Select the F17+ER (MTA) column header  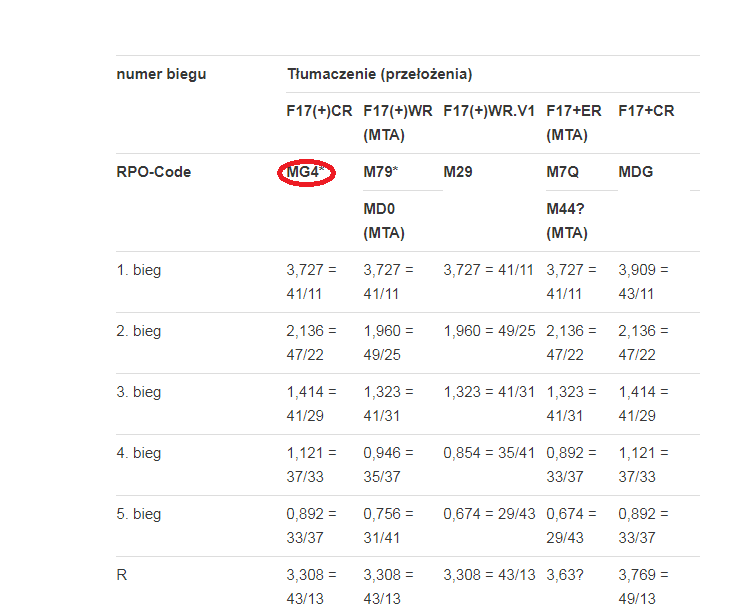tap(574, 122)
